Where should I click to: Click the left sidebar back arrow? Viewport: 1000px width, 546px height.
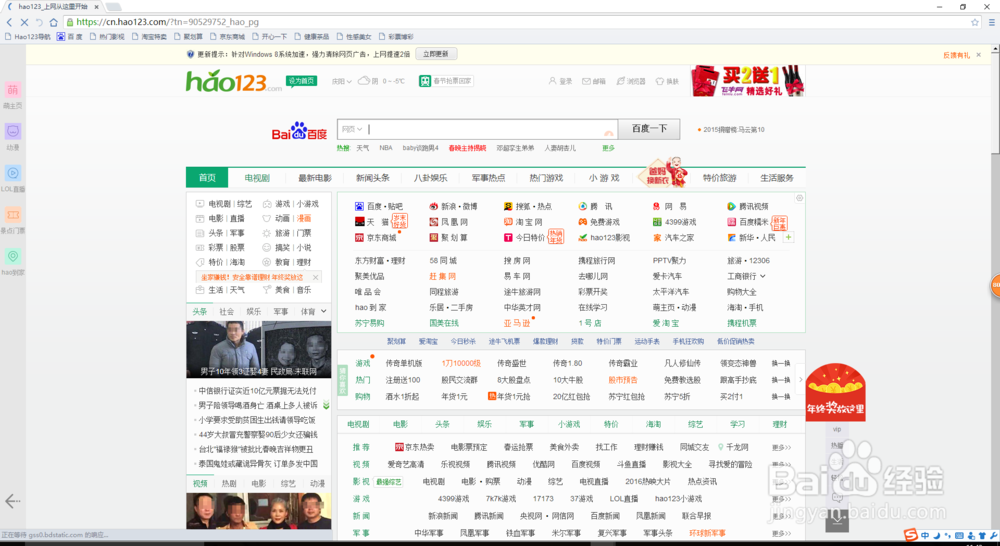coord(12,501)
